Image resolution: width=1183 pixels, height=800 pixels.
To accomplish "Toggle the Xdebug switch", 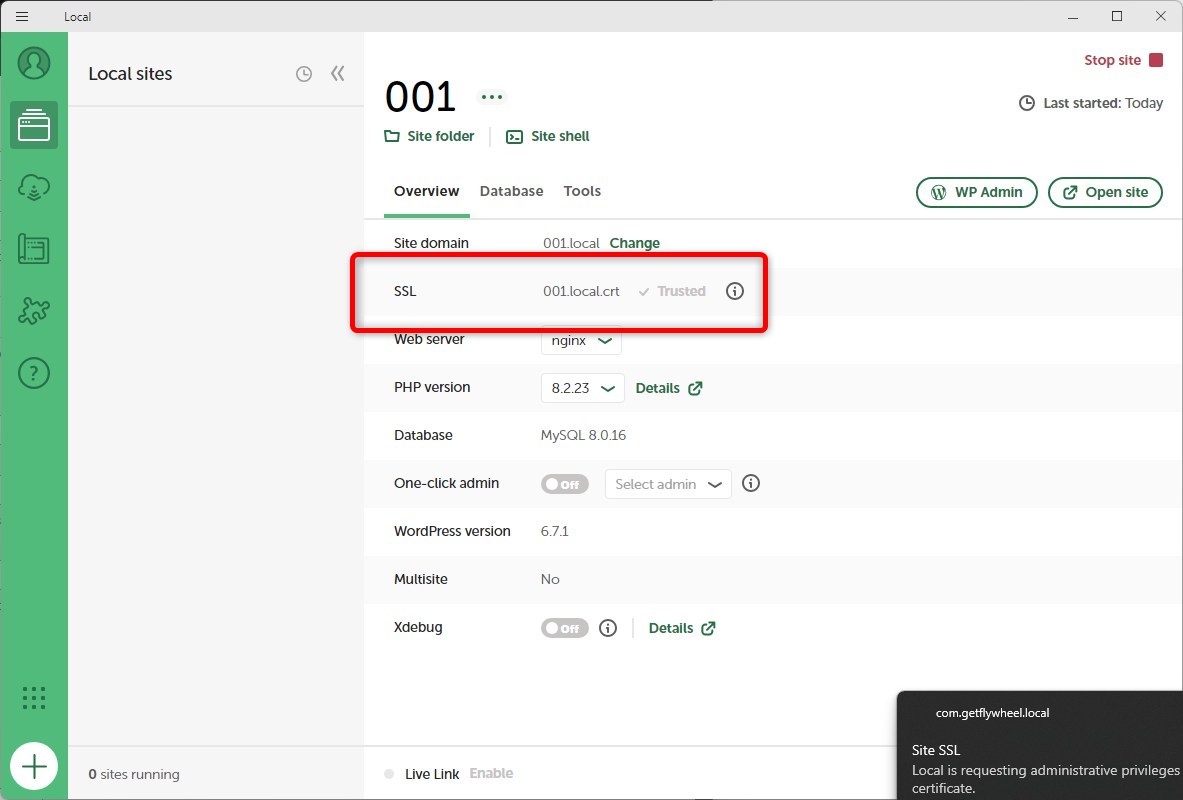I will pos(564,628).
